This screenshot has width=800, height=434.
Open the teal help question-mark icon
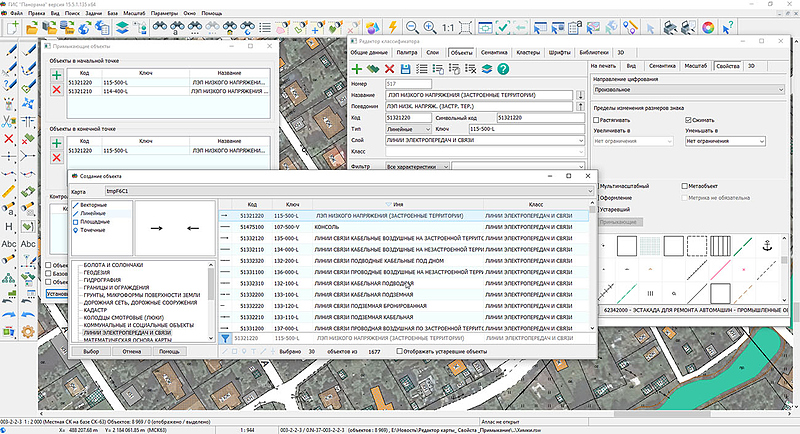[x=502, y=68]
